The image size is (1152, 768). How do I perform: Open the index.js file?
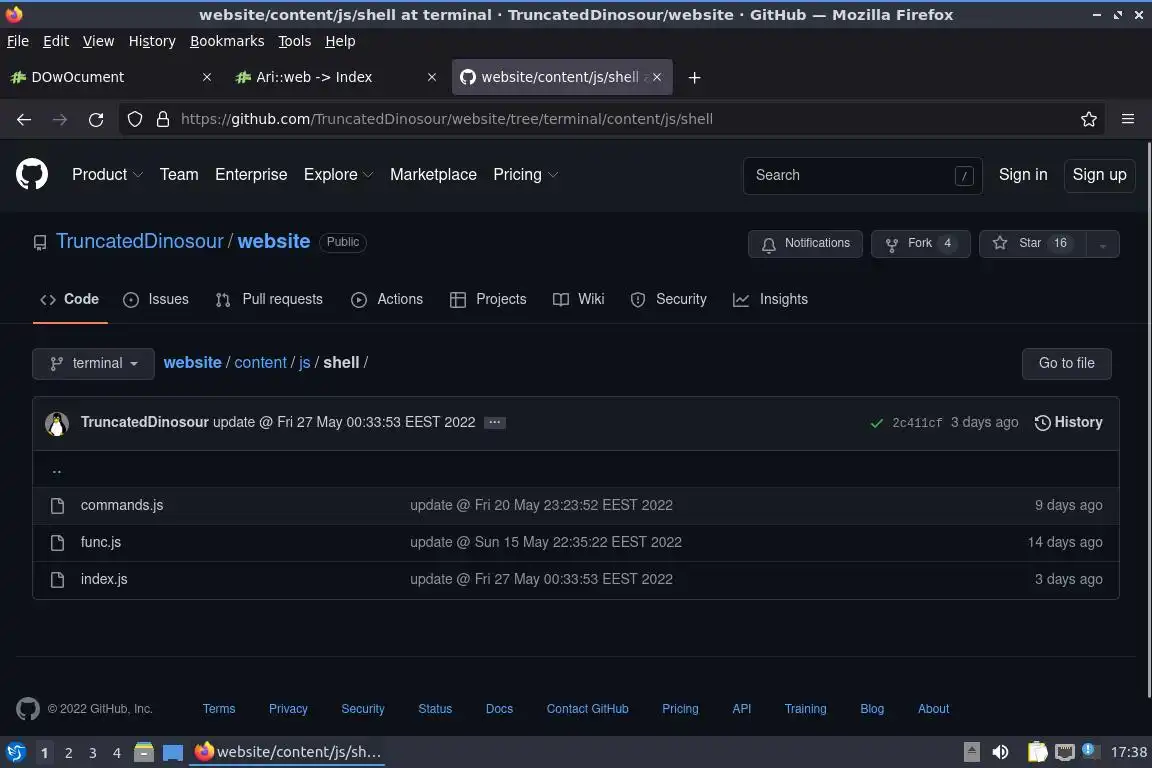(104, 580)
